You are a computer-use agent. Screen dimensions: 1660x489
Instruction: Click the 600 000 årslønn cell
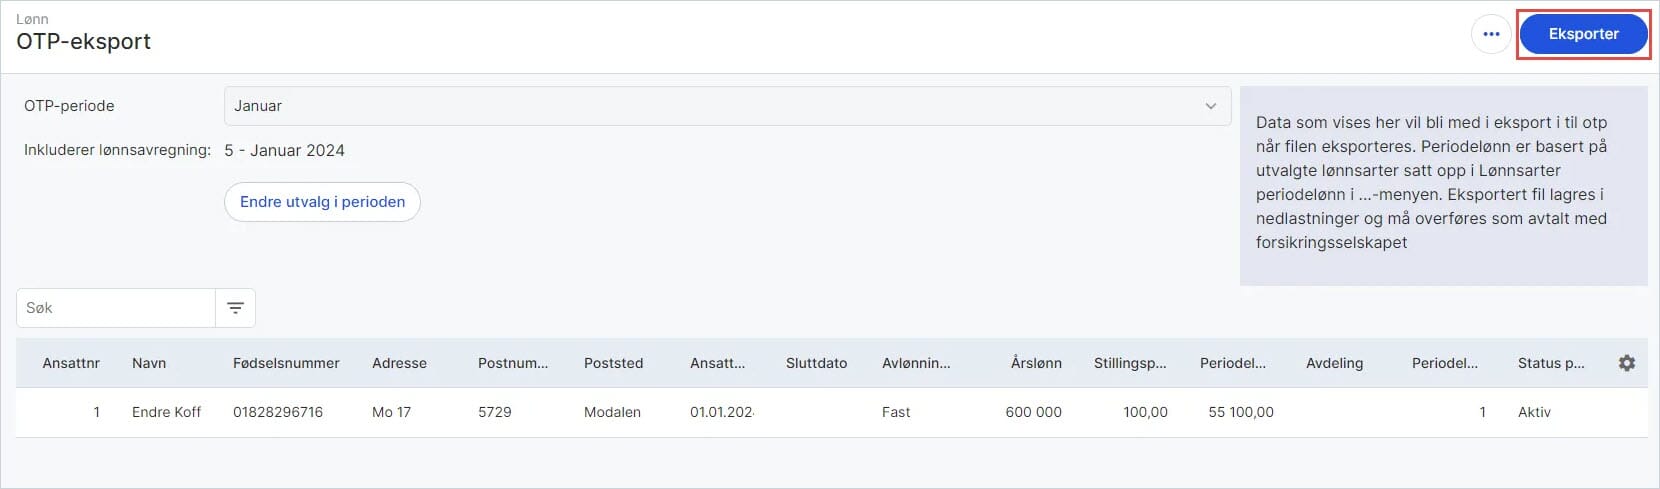(x=1034, y=412)
